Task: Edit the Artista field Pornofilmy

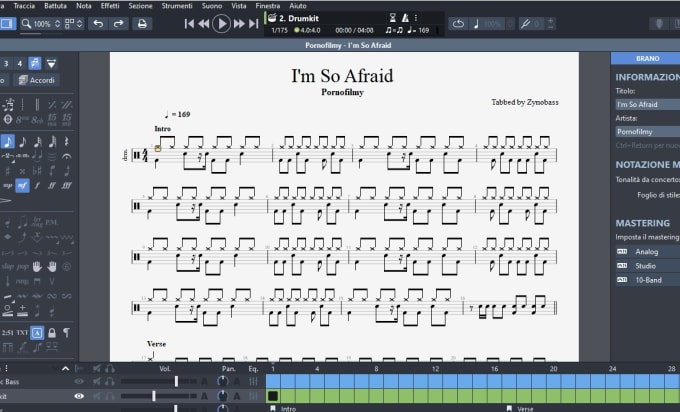Action: click(648, 131)
